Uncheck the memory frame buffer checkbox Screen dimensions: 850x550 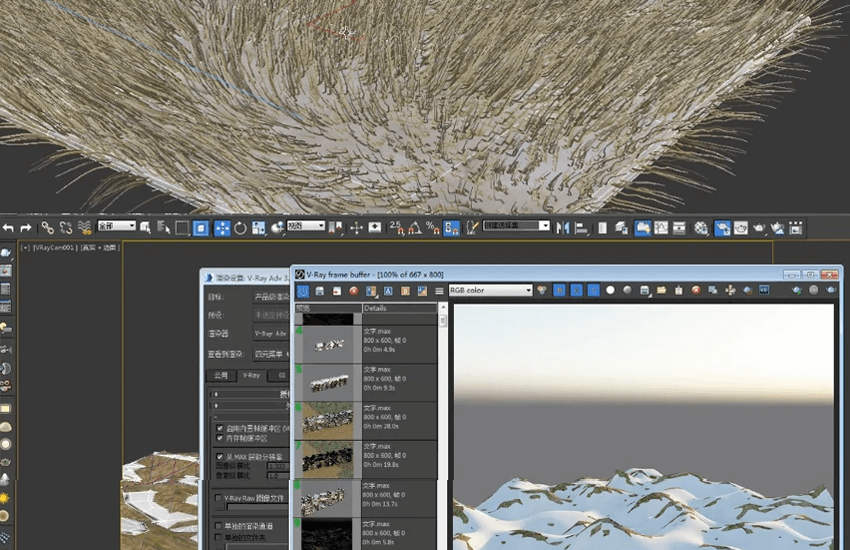(220, 438)
